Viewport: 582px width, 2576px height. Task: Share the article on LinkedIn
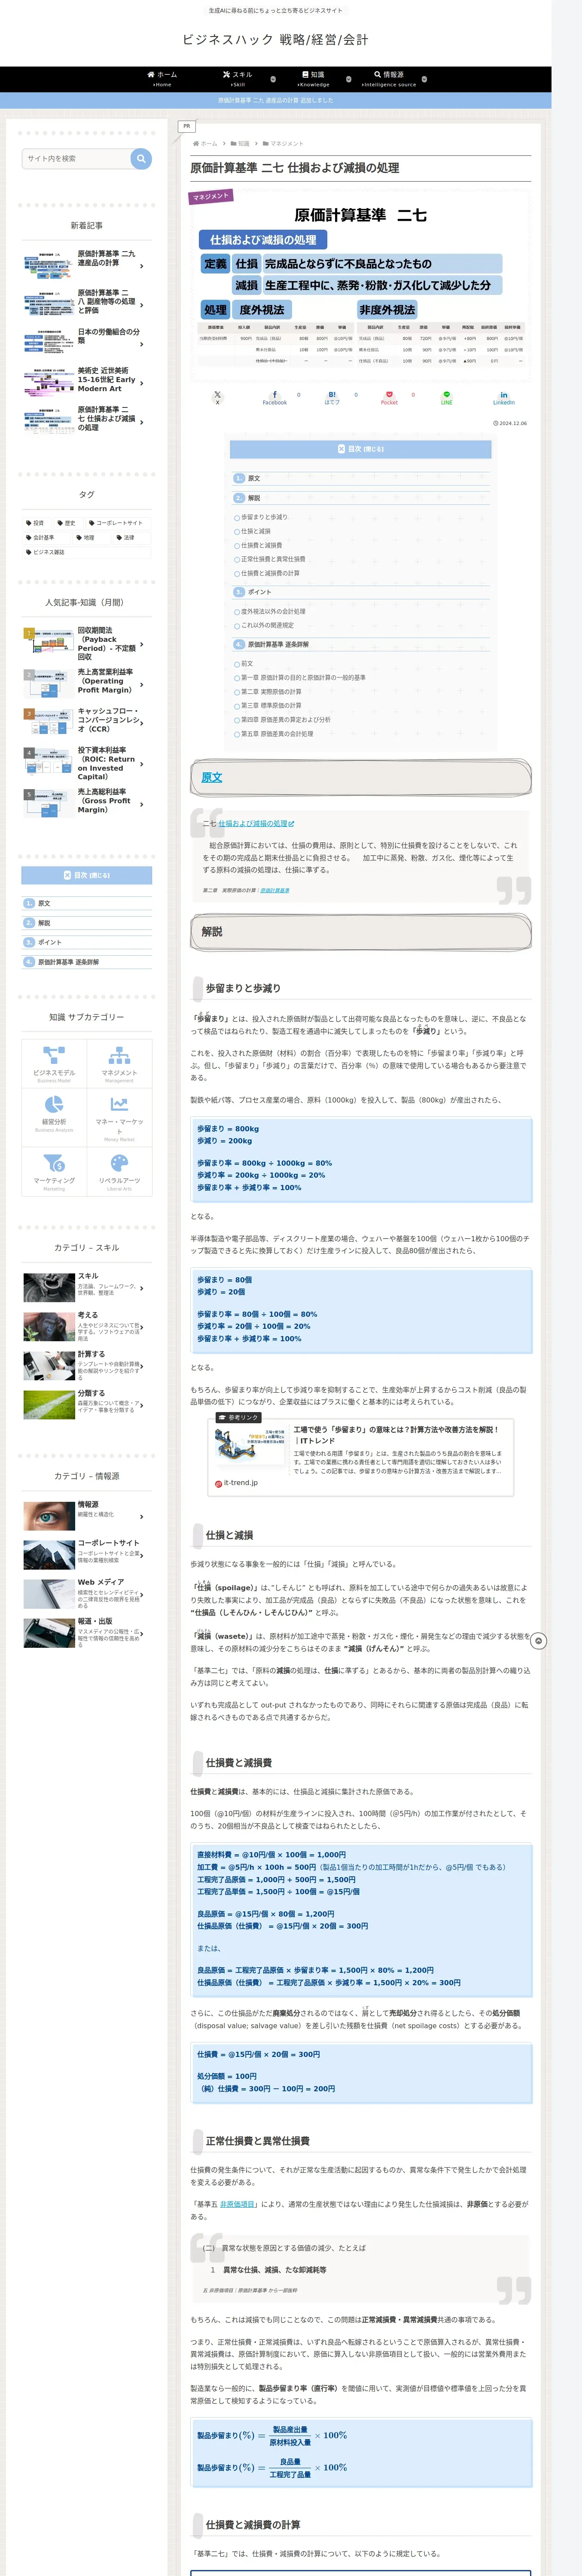(x=504, y=397)
